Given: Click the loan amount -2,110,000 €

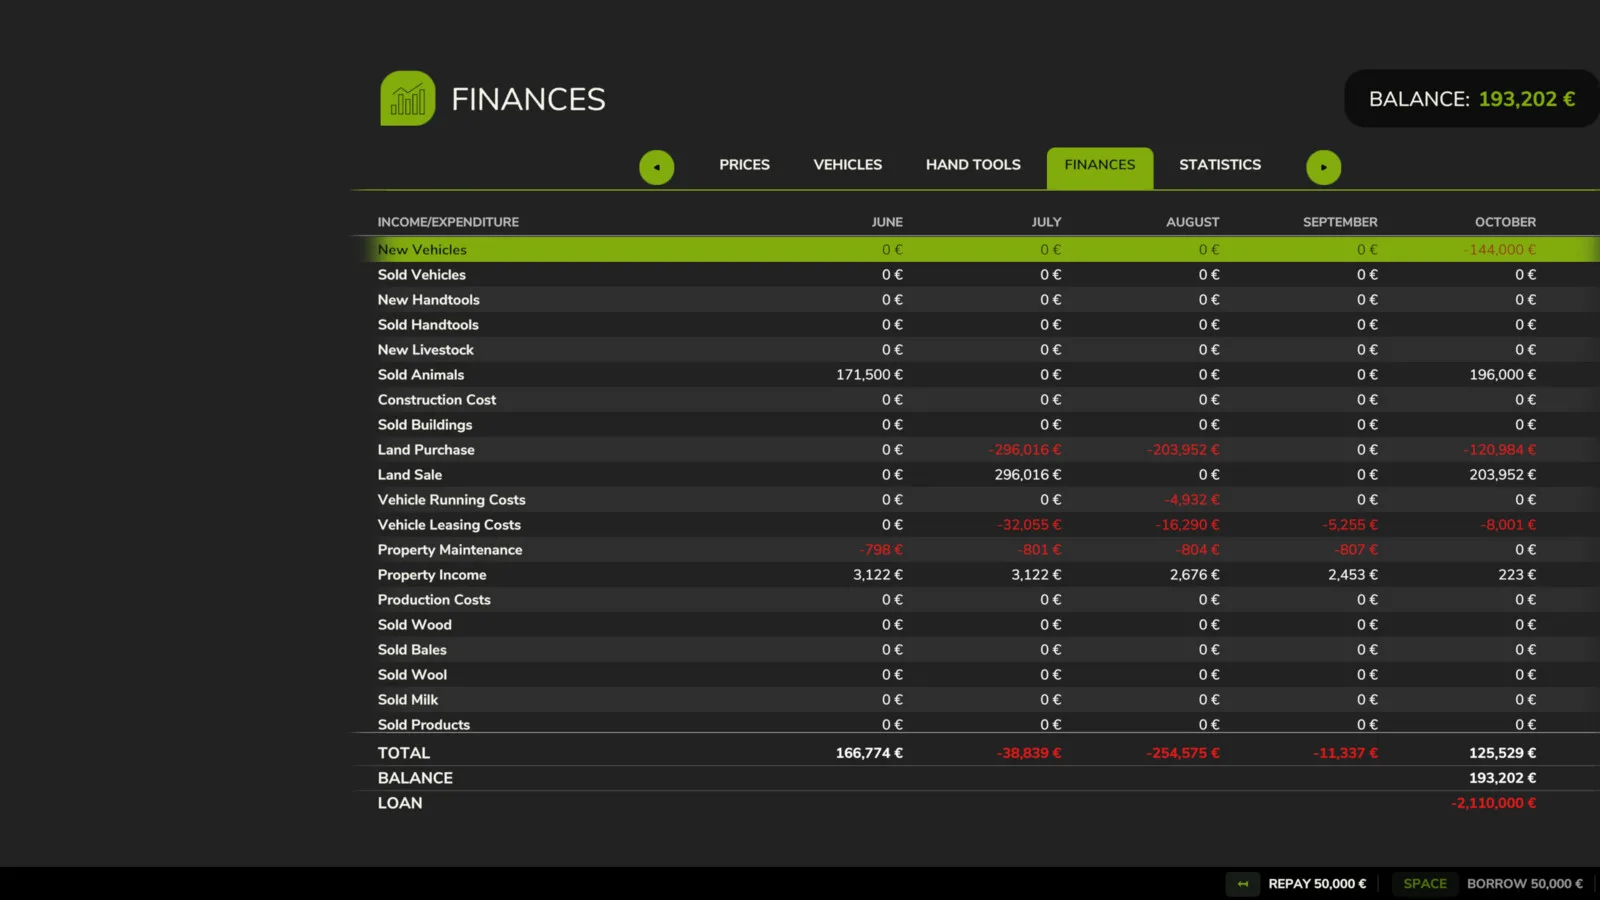Looking at the screenshot, I should point(1493,803).
